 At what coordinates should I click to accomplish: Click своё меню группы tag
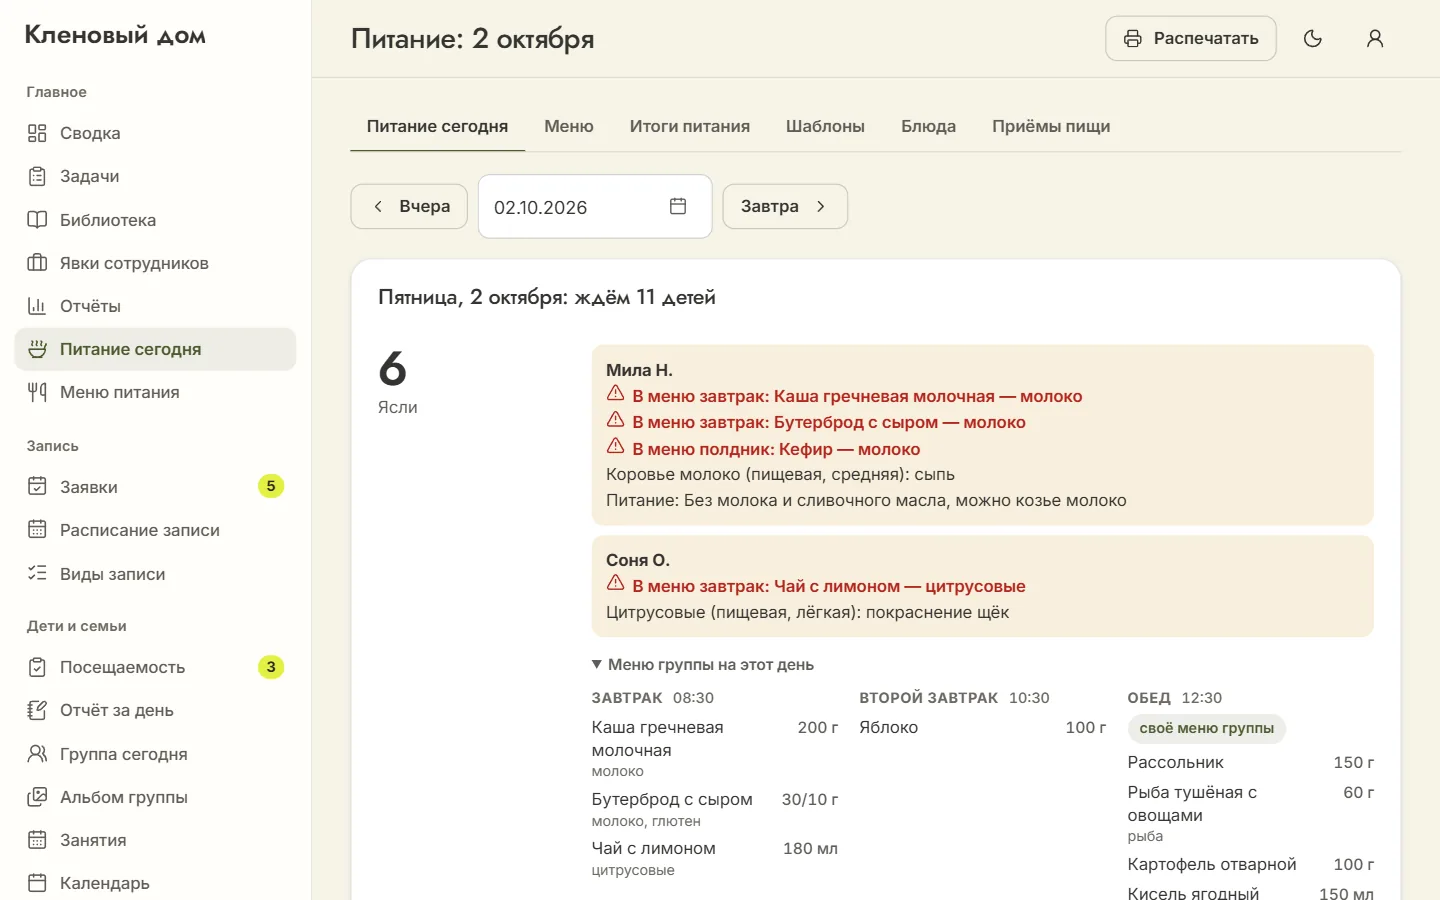[x=1206, y=728]
